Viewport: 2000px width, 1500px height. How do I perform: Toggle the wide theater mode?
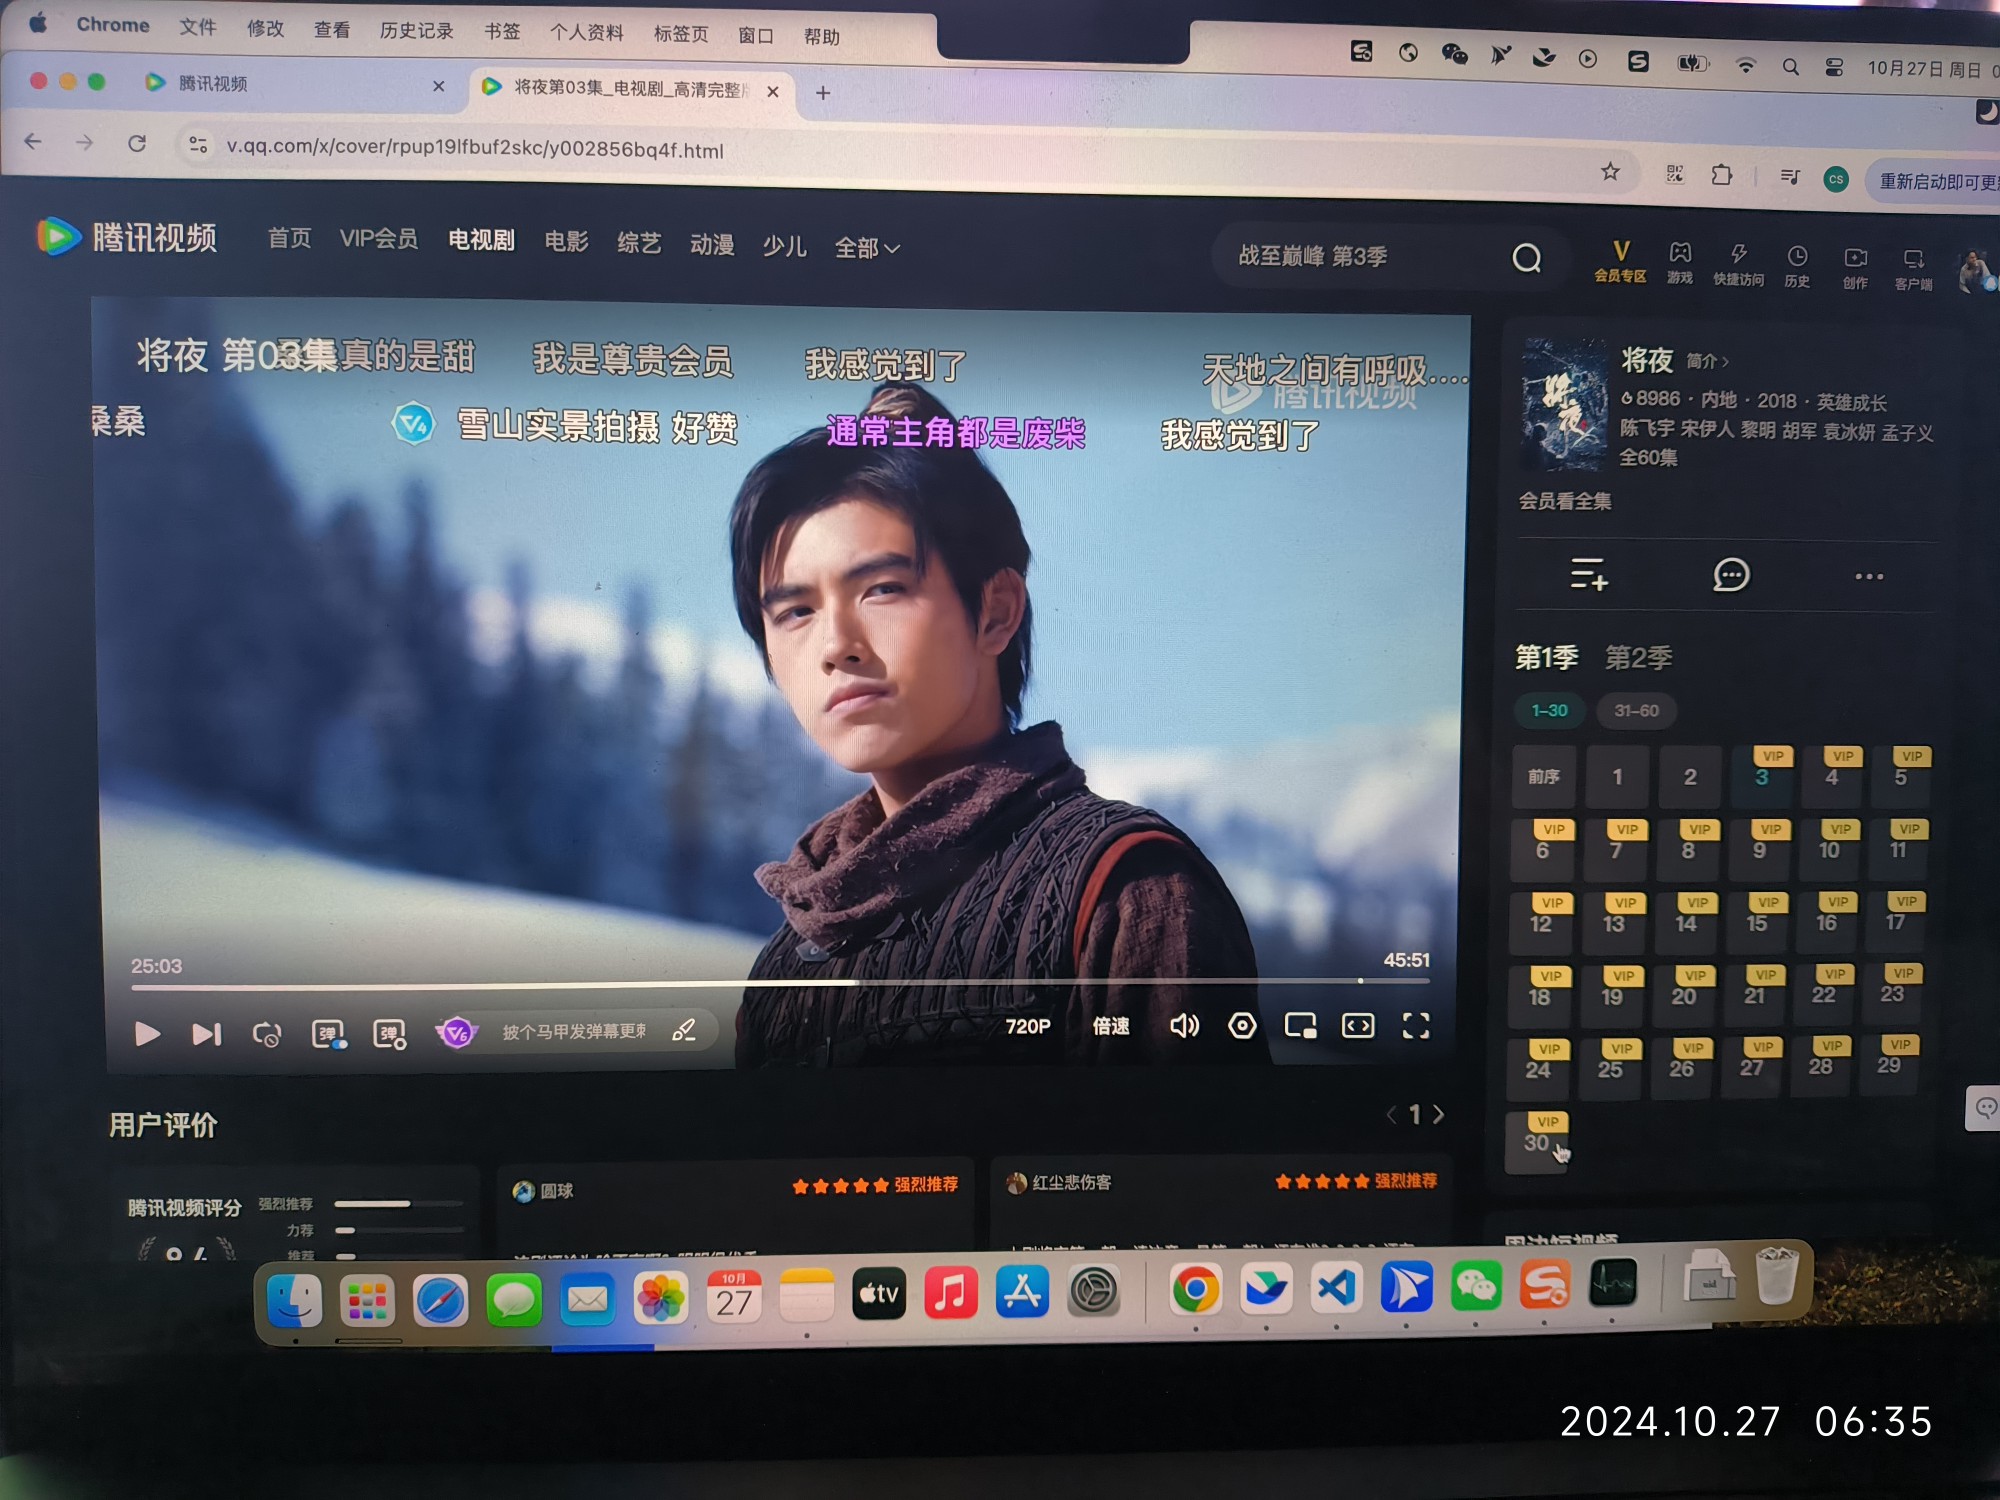click(x=1358, y=1025)
